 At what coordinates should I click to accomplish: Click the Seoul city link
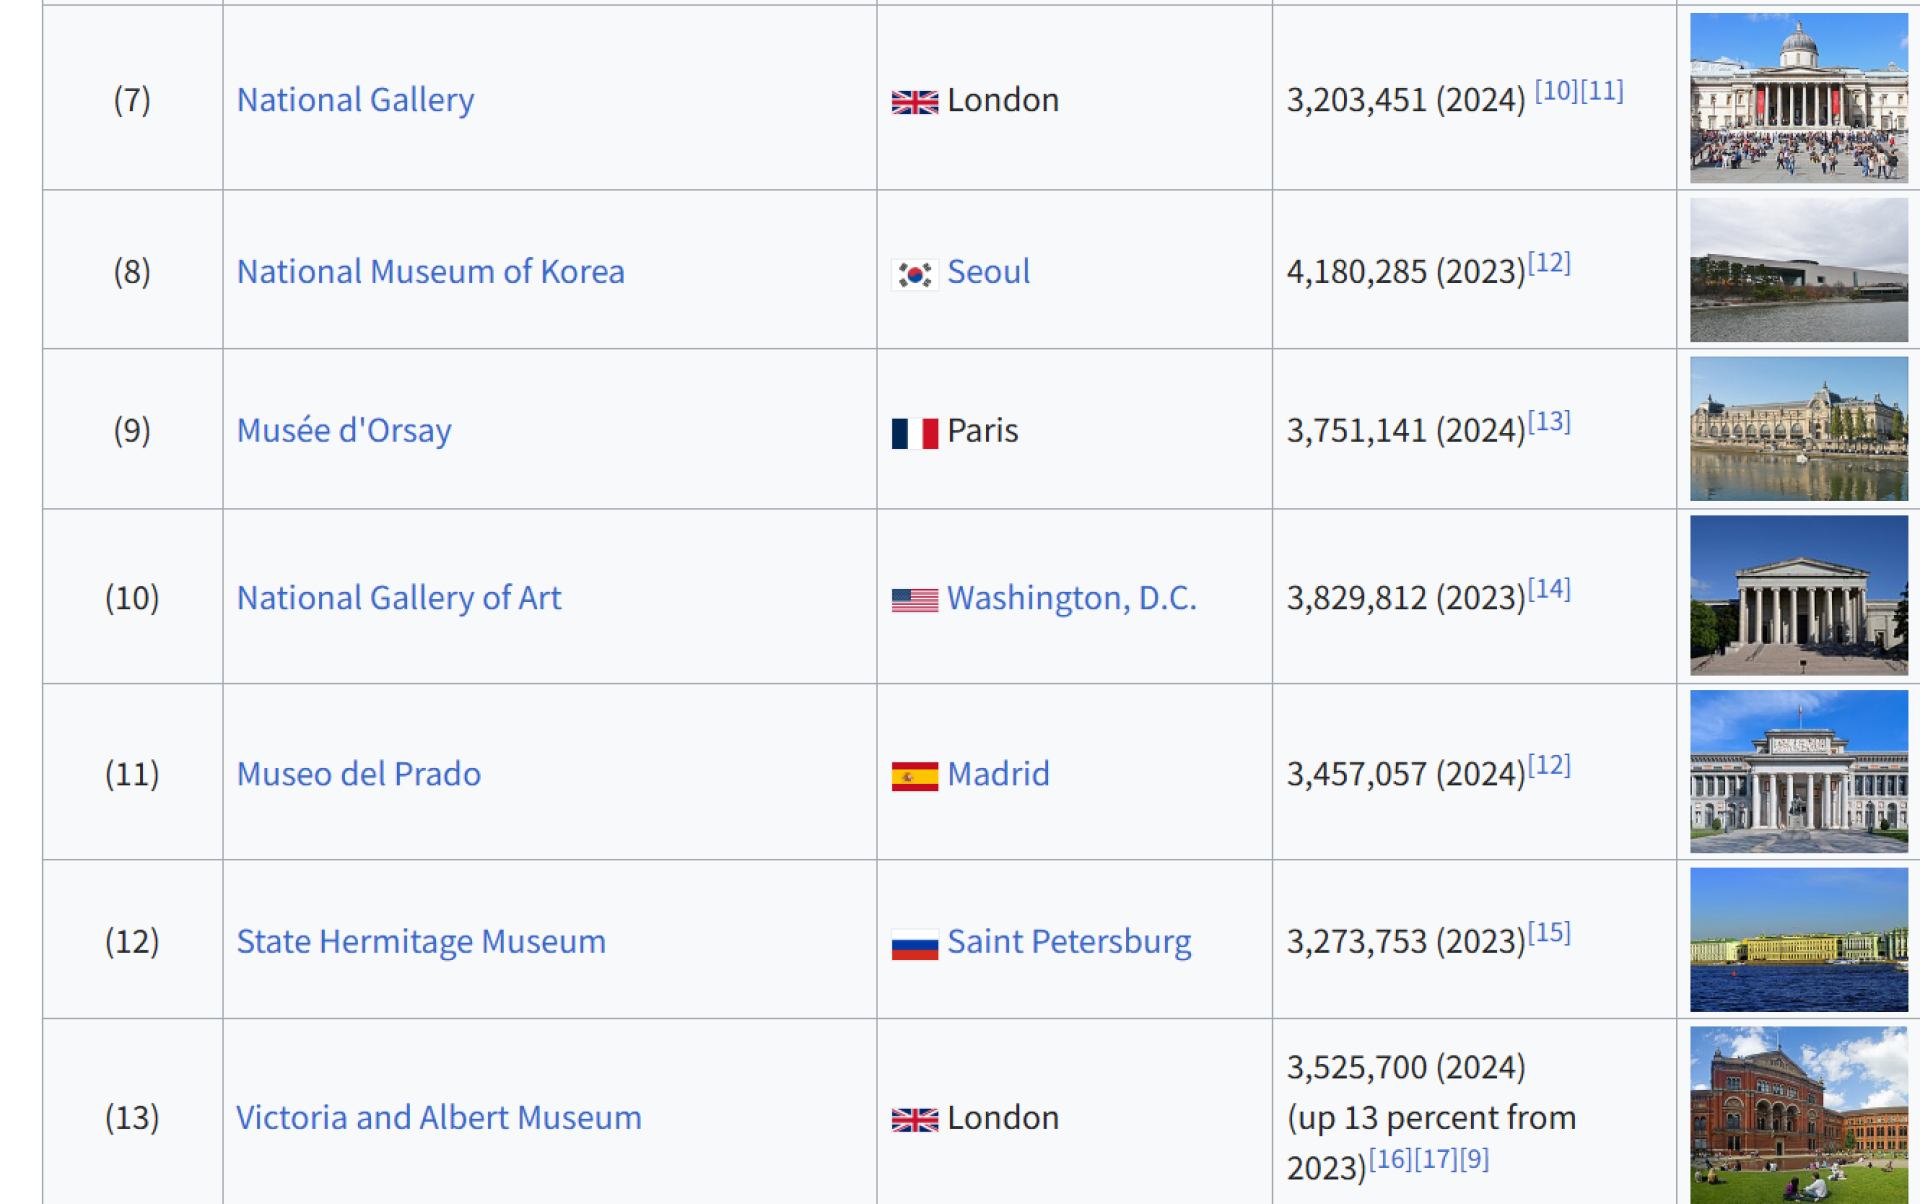click(987, 272)
